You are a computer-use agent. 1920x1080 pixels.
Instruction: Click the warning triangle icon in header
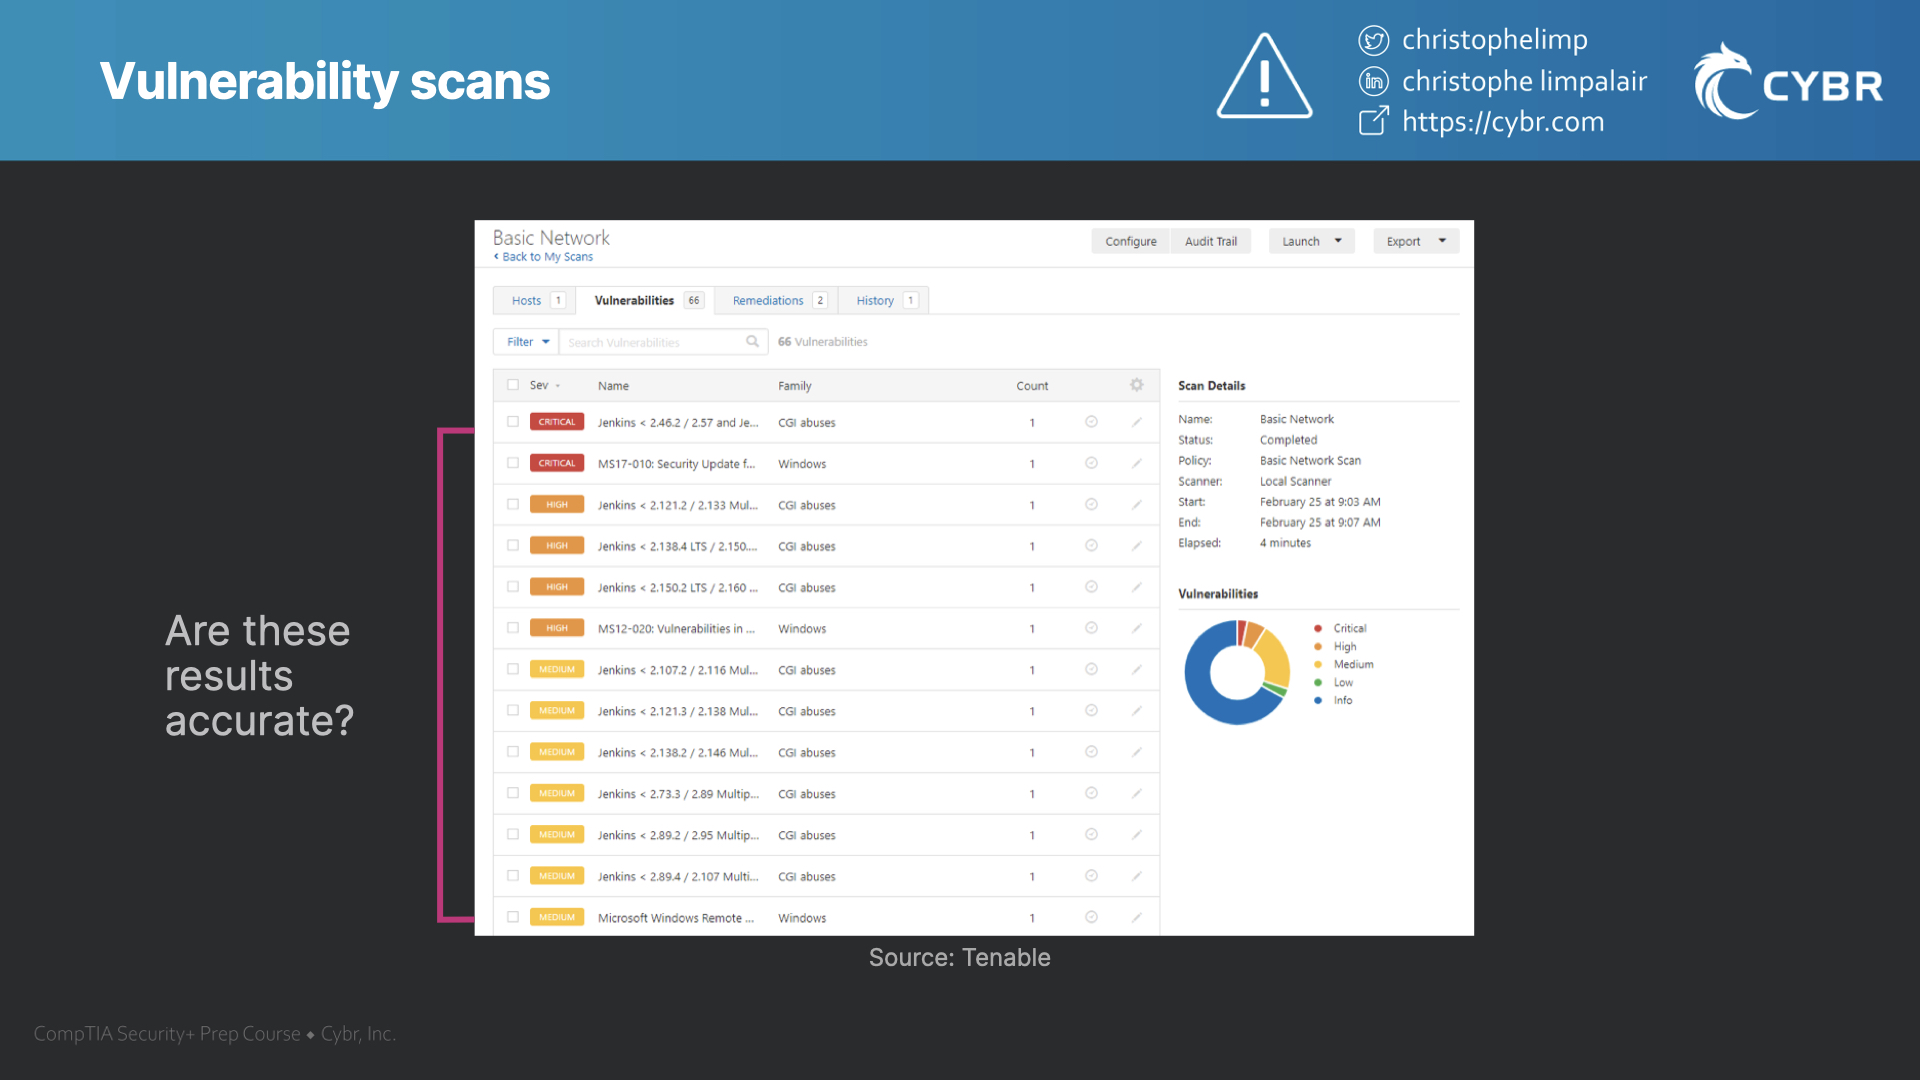pyautogui.click(x=1264, y=77)
